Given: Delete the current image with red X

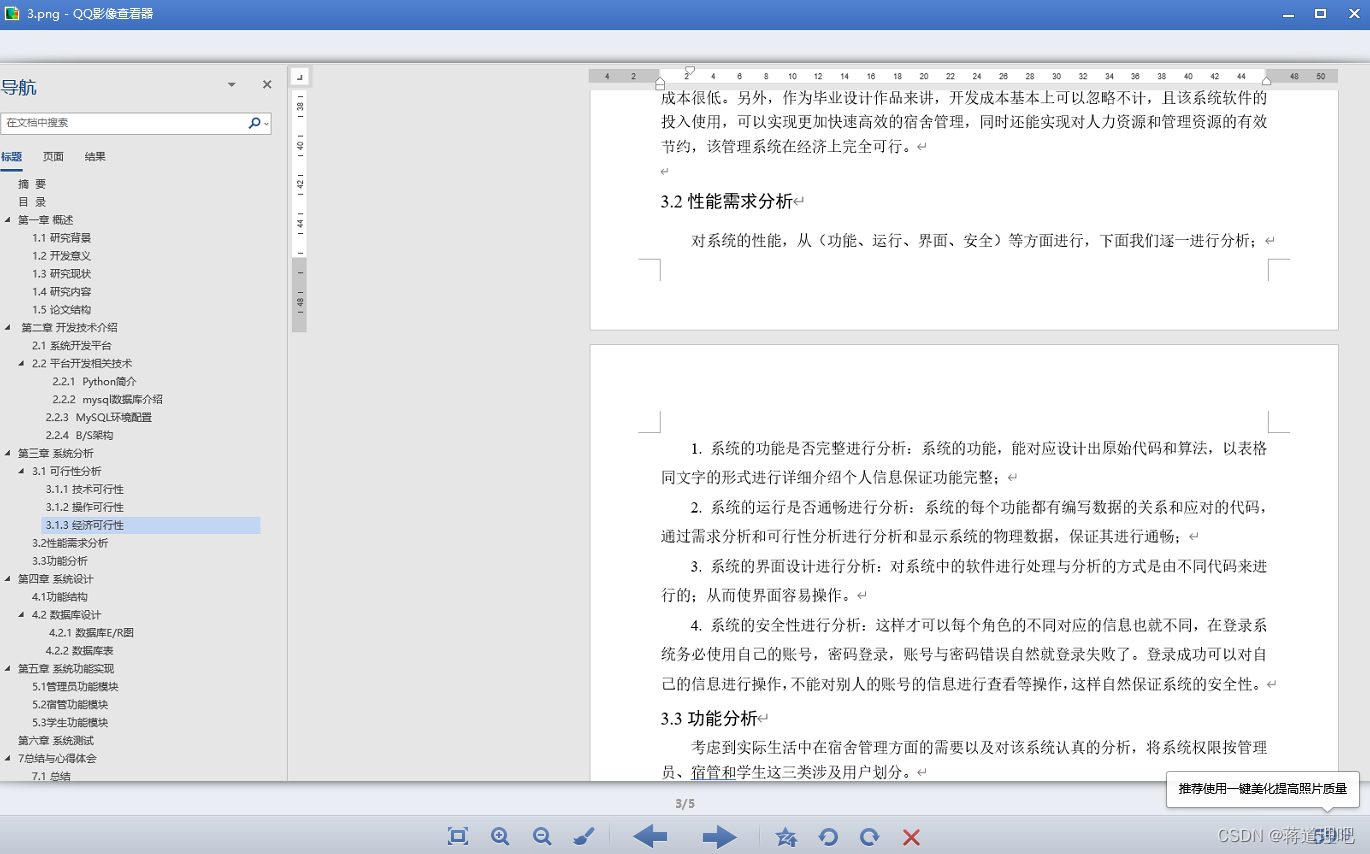Looking at the screenshot, I should click(x=911, y=837).
